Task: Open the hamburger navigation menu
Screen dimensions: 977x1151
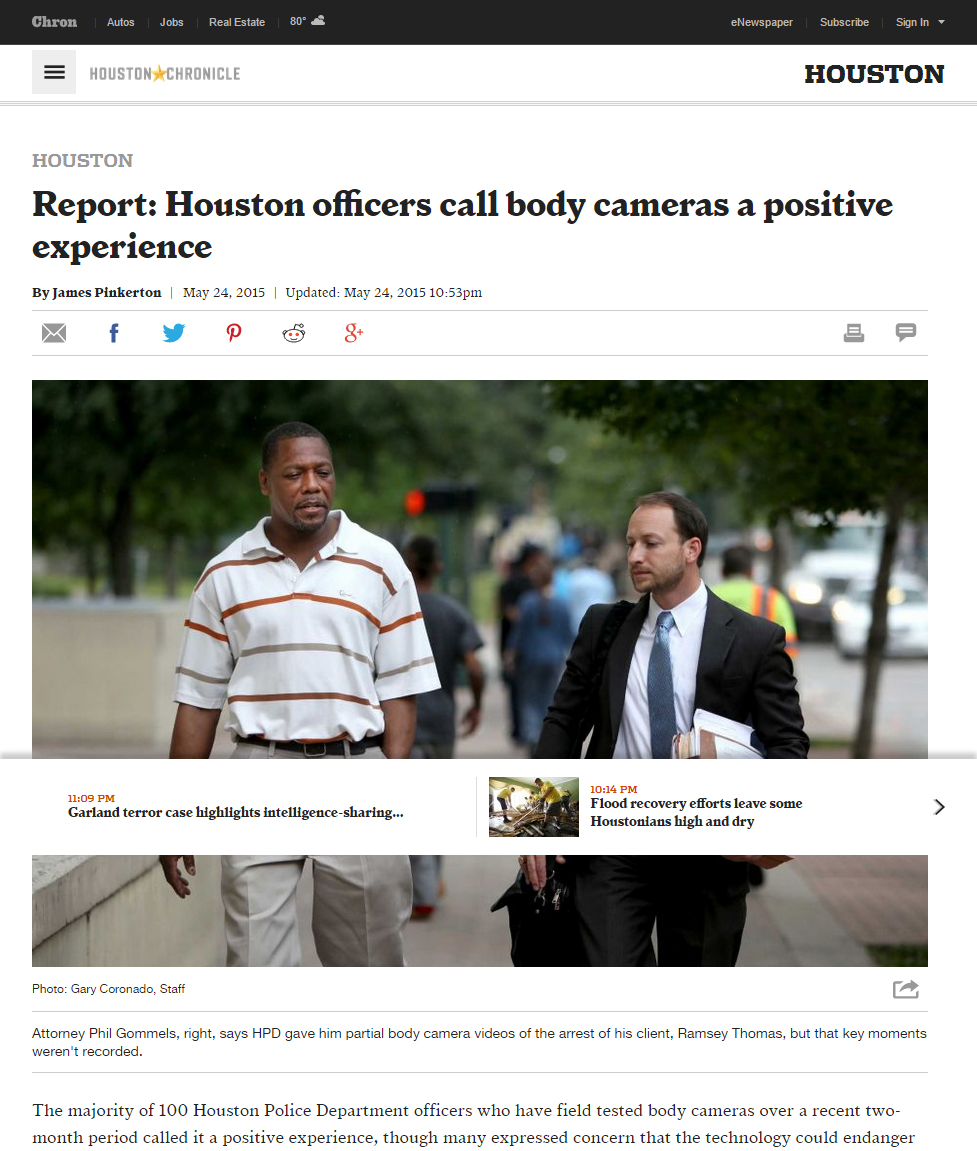Action: 54,72
